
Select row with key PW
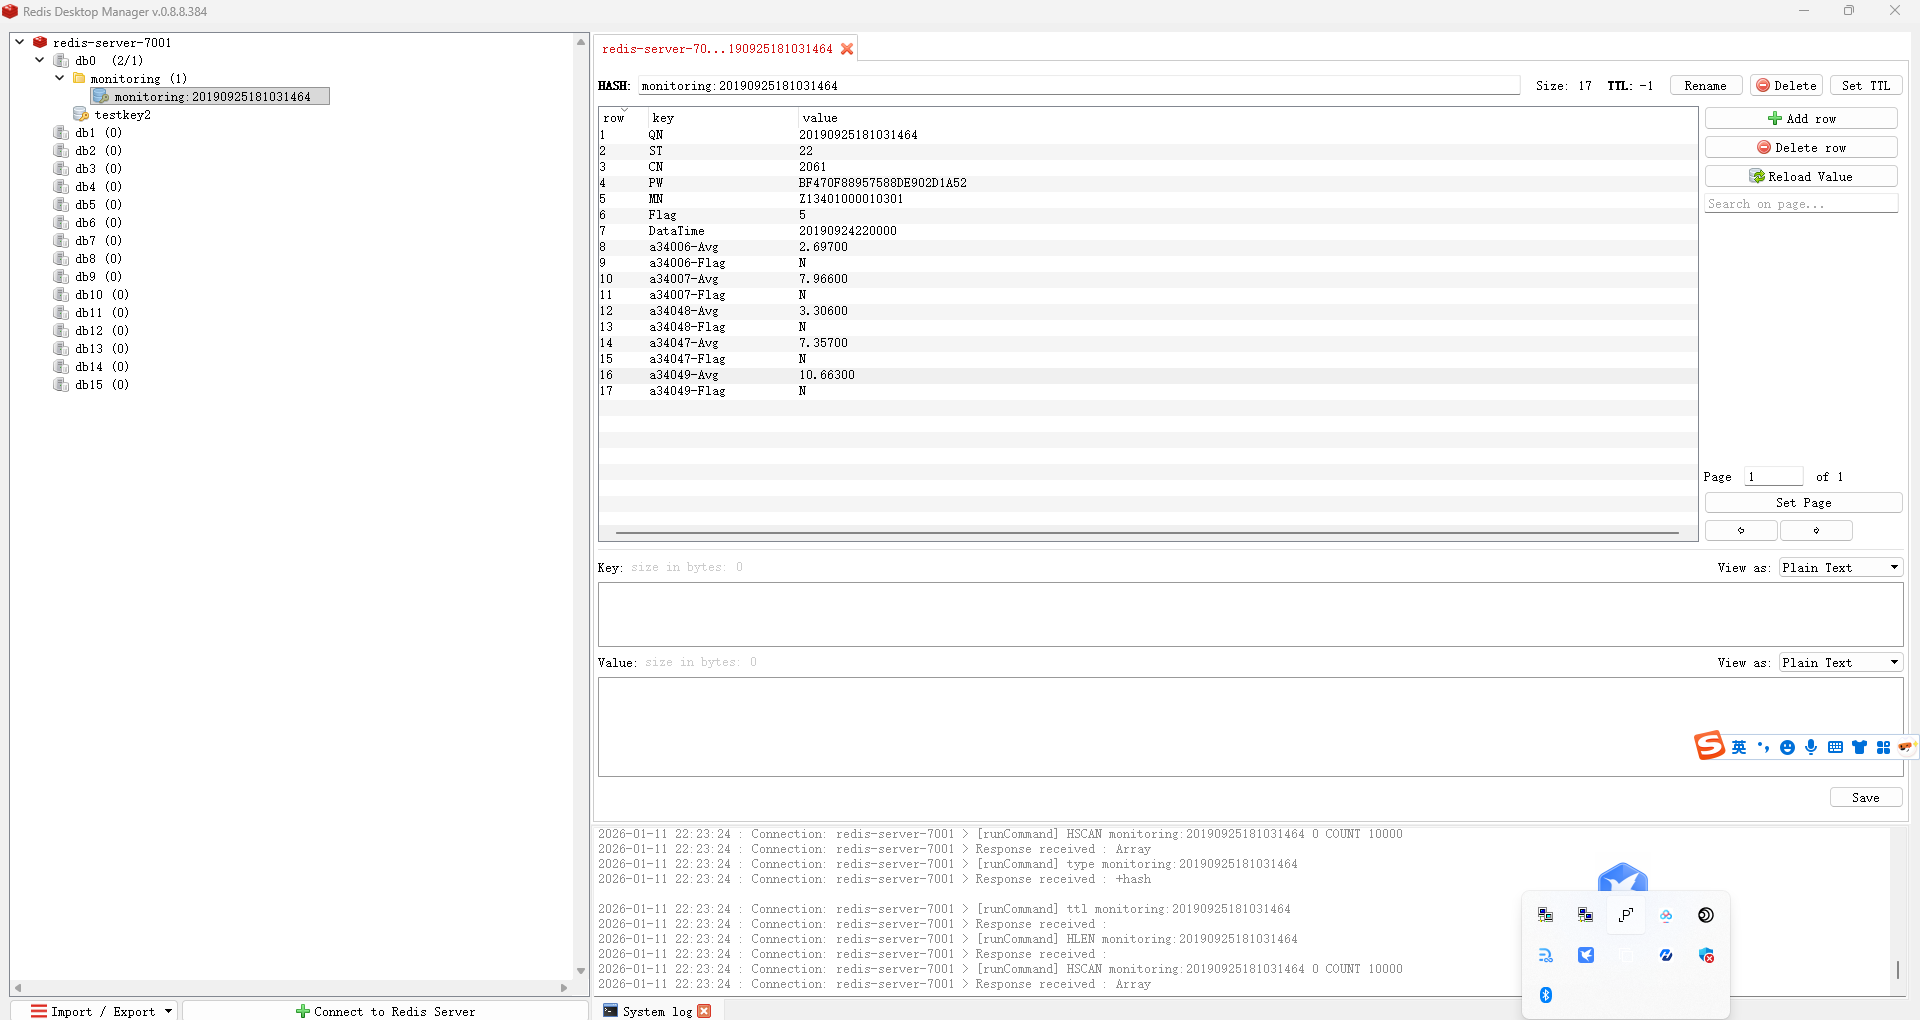[x=1148, y=183]
